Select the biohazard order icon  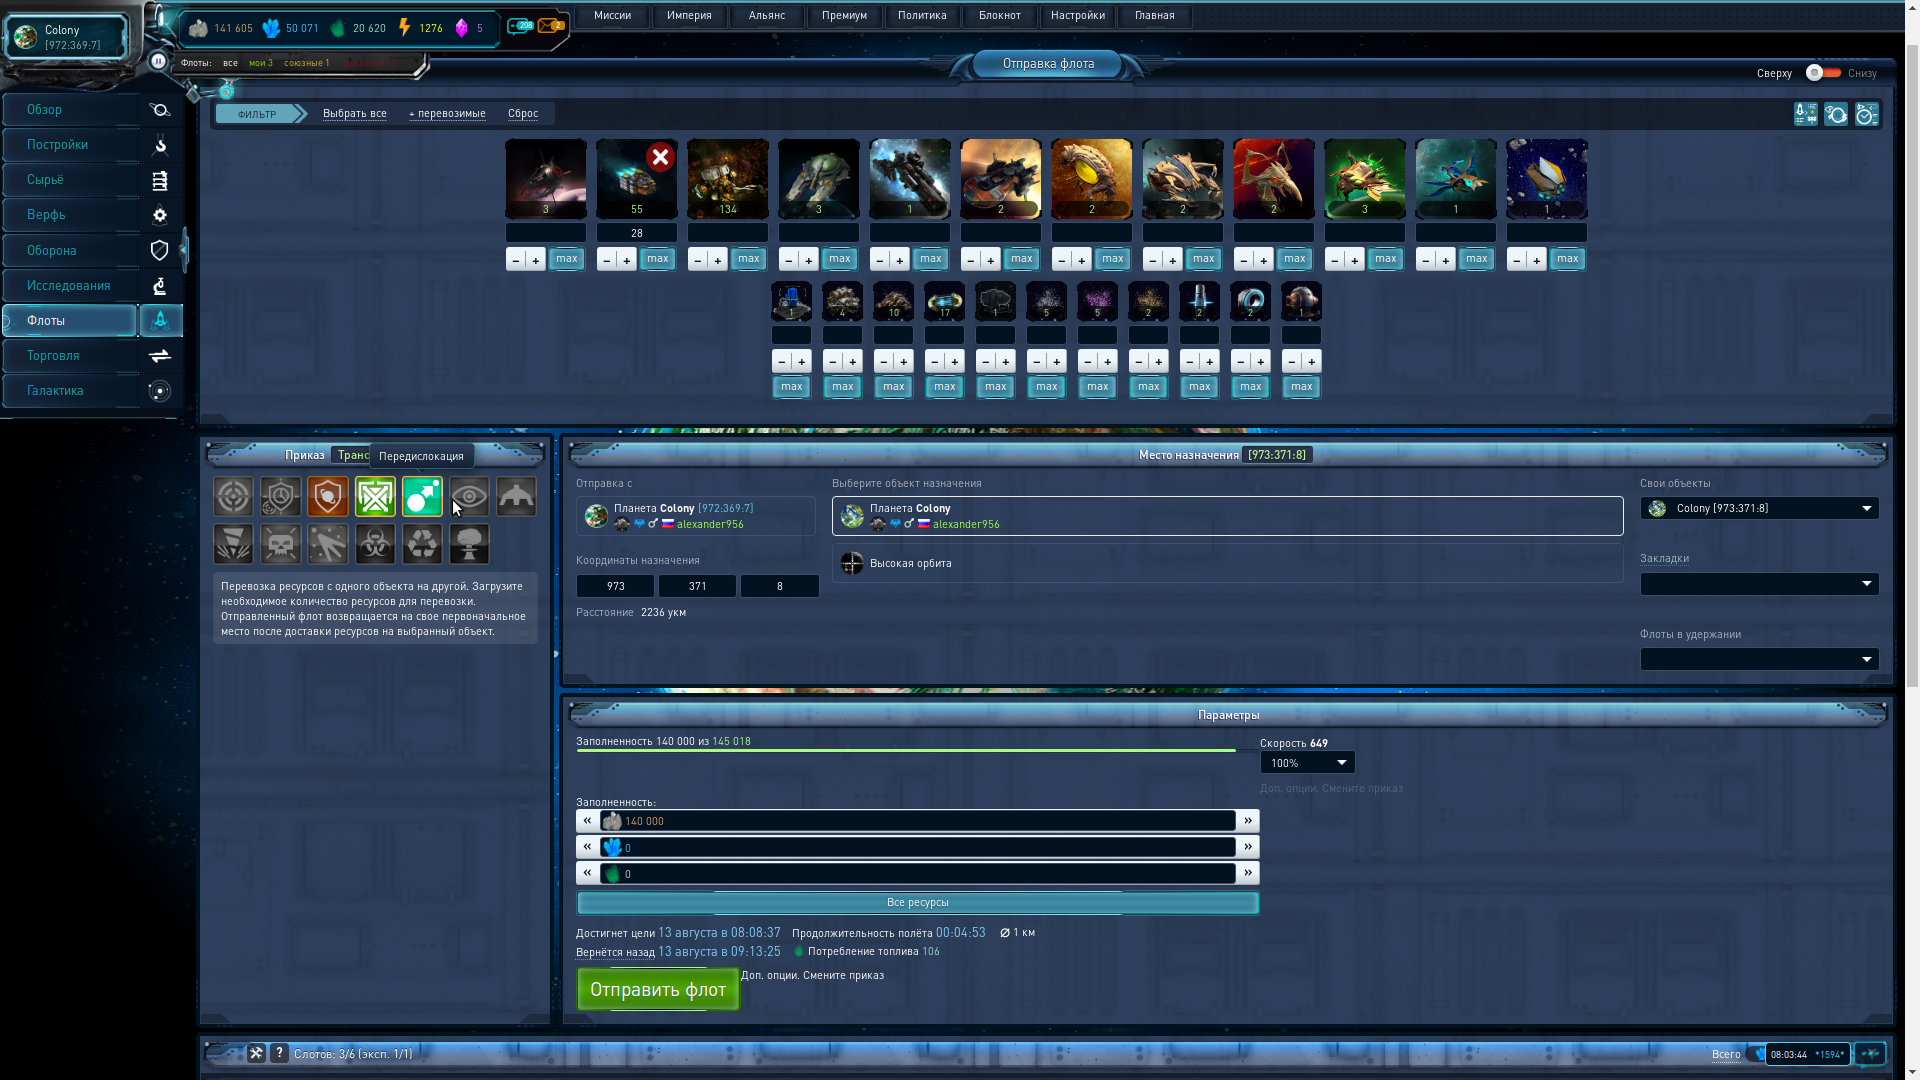pos(375,545)
